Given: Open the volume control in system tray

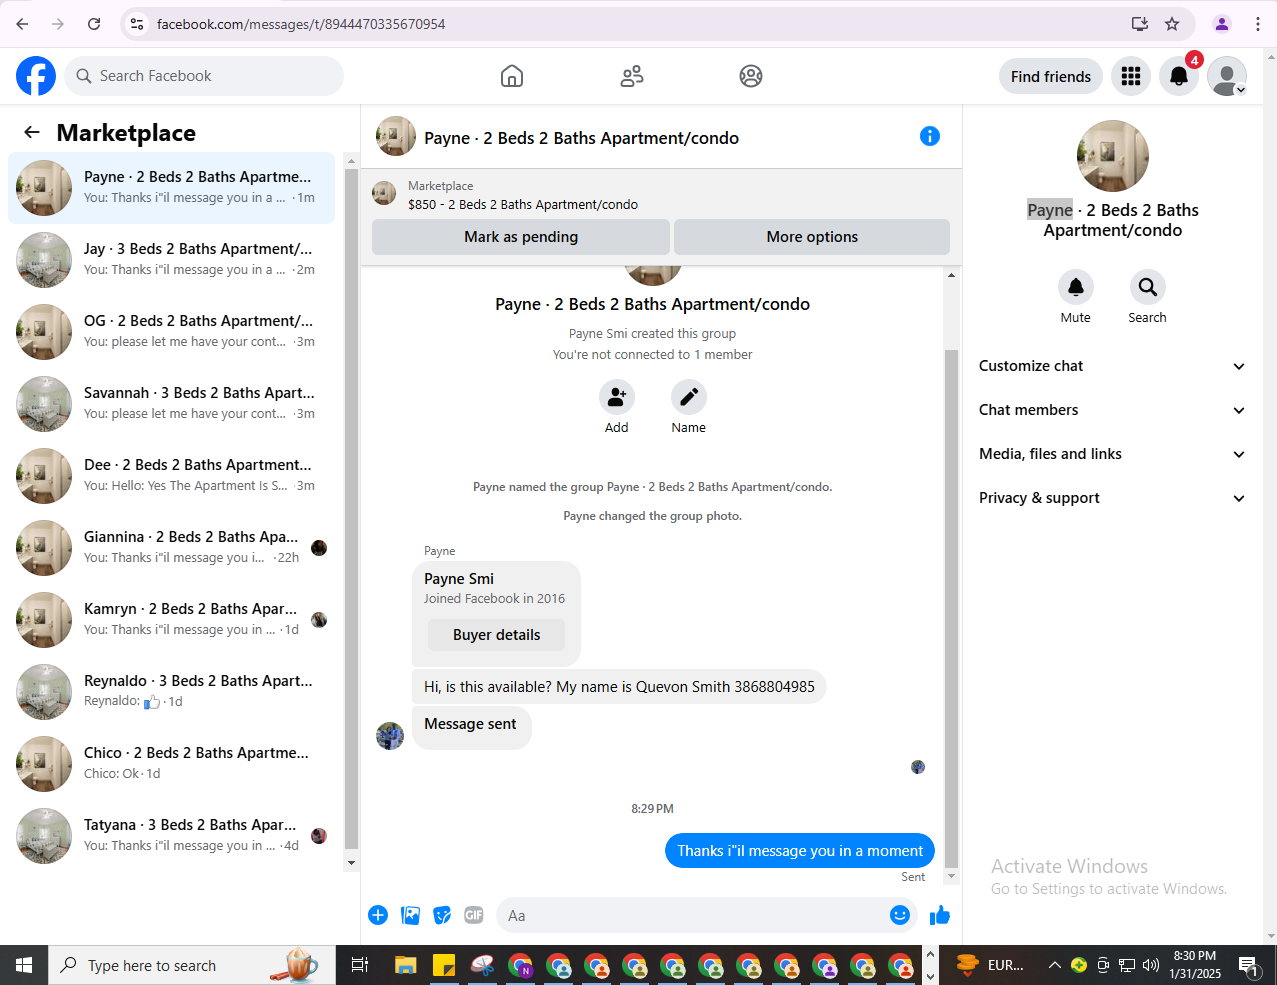Looking at the screenshot, I should click(x=1151, y=965).
